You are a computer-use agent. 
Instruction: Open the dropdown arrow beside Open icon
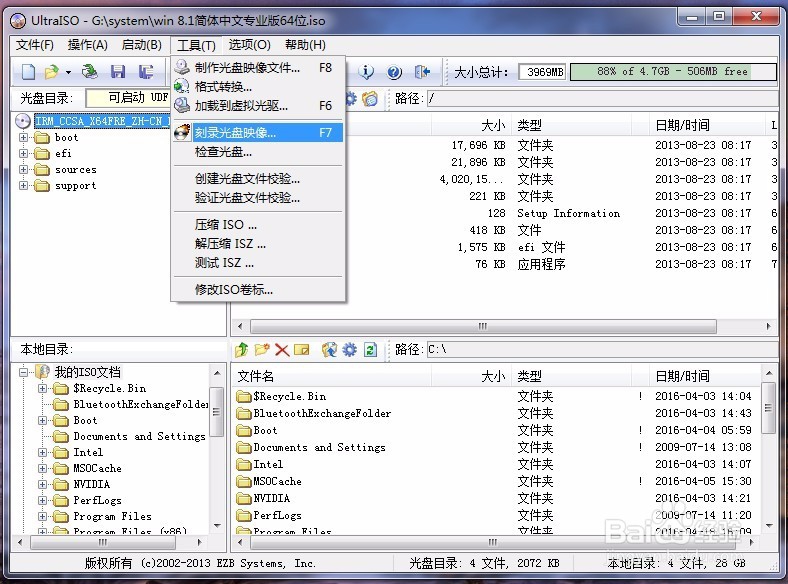68,72
